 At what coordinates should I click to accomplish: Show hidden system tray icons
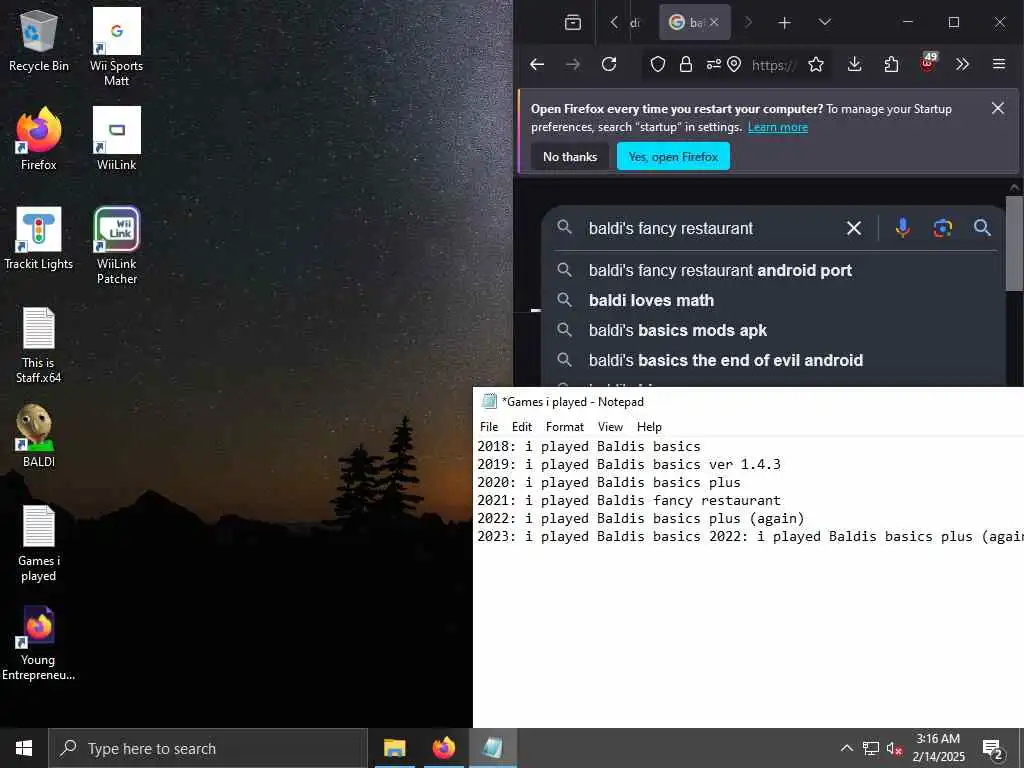click(x=846, y=748)
